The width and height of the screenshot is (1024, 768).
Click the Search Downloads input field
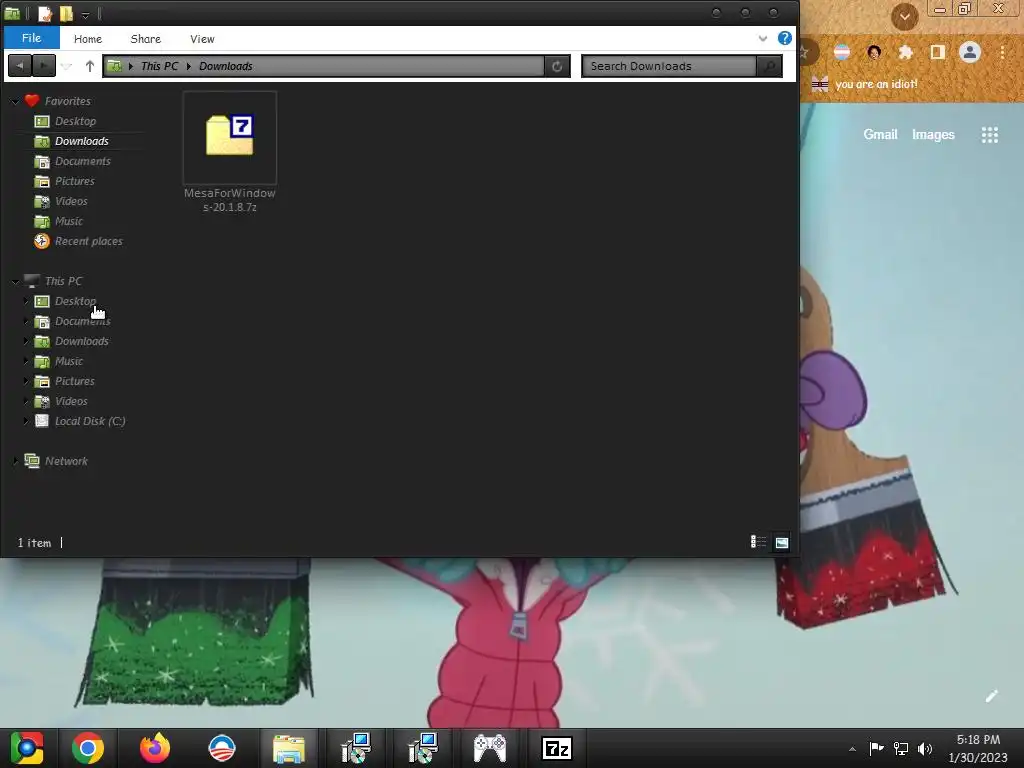coord(669,66)
